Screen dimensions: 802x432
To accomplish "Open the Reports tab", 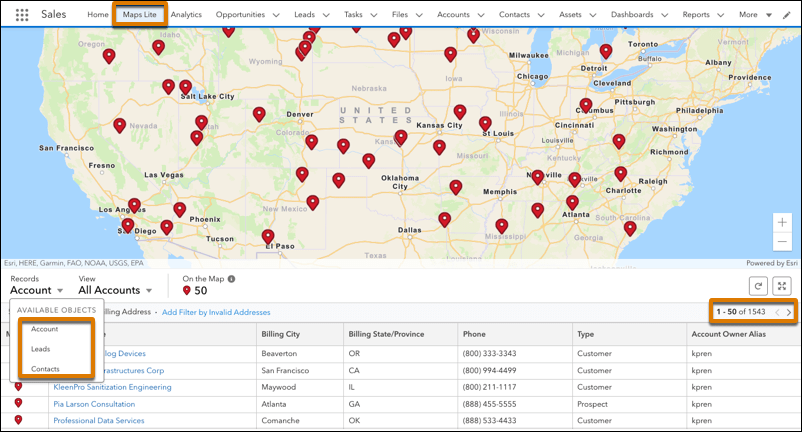I will [x=696, y=15].
